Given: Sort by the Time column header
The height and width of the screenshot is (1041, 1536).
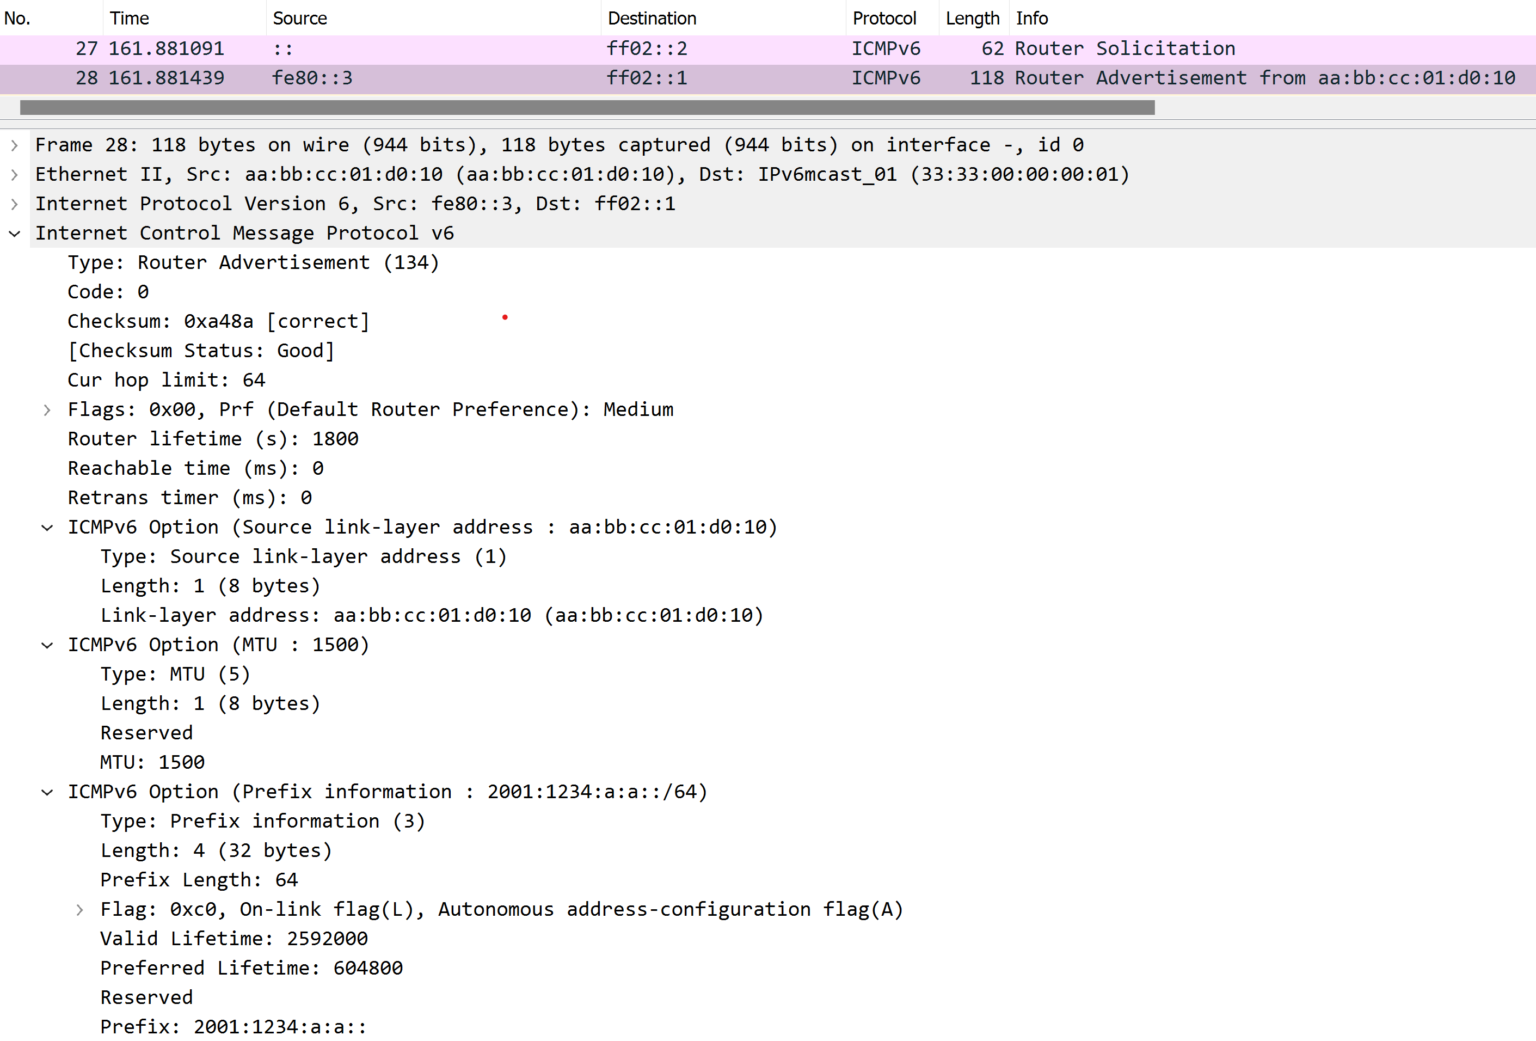Looking at the screenshot, I should click(x=129, y=18).
